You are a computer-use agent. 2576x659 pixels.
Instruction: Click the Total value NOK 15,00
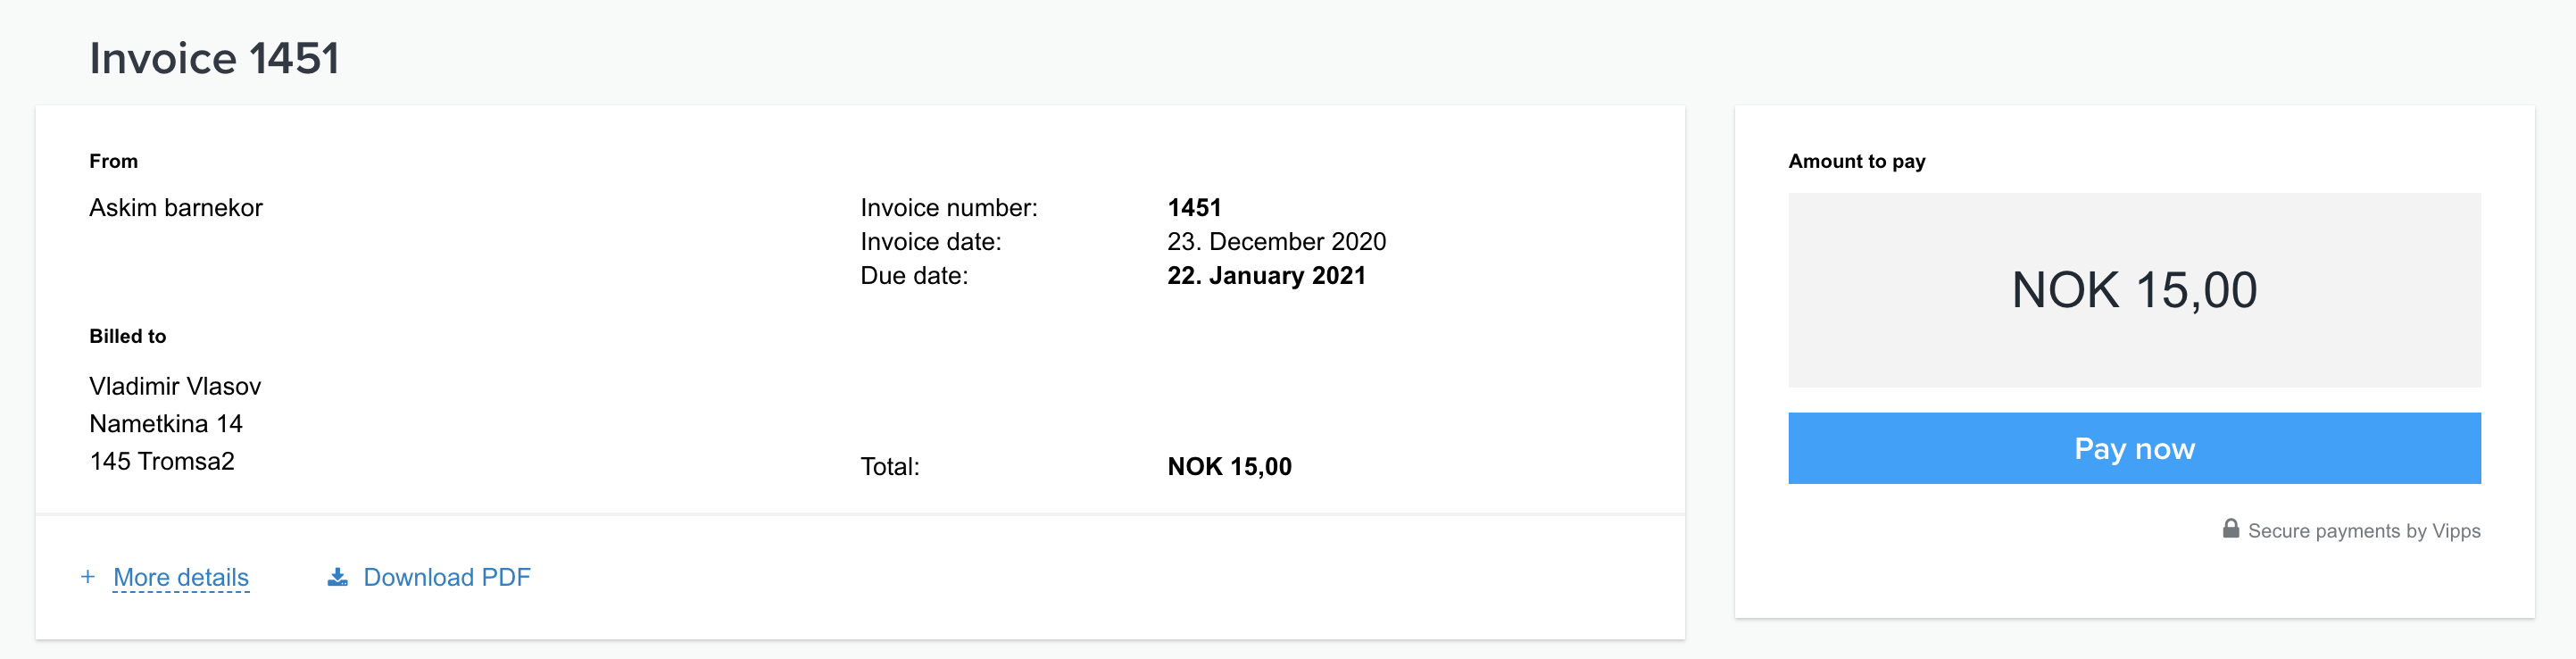coord(1229,466)
